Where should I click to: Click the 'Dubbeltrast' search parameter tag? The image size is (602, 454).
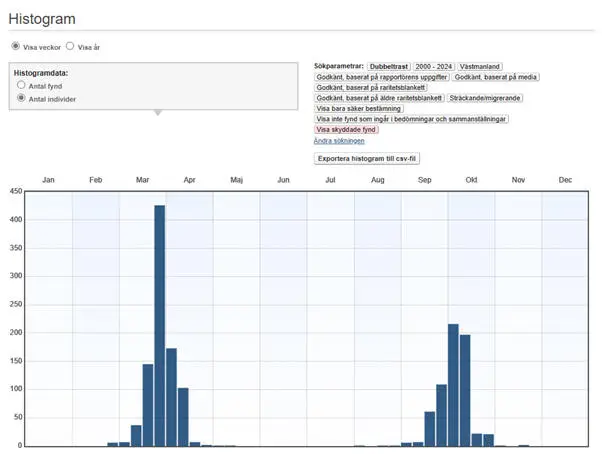[390, 66]
